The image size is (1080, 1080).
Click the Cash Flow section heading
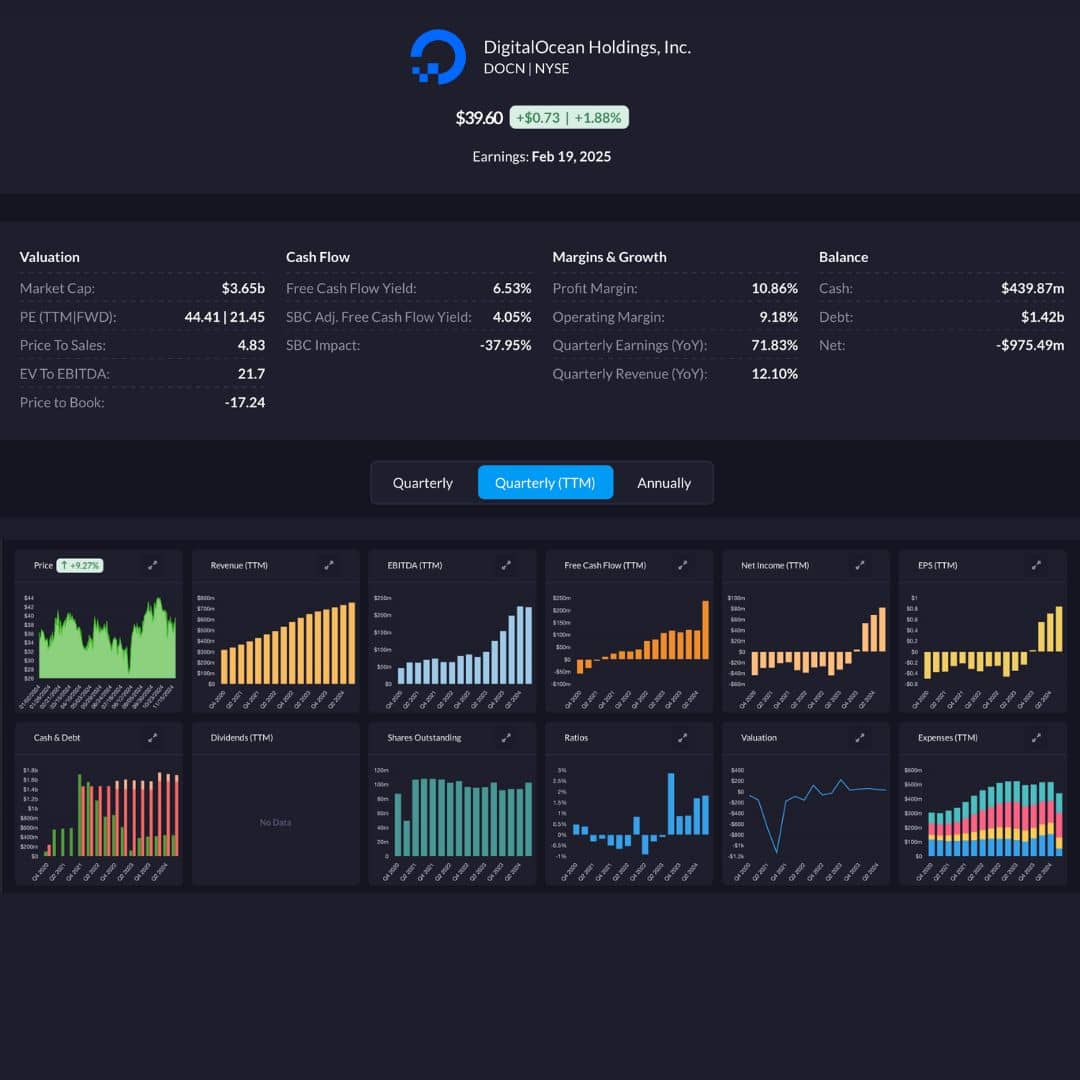point(318,257)
